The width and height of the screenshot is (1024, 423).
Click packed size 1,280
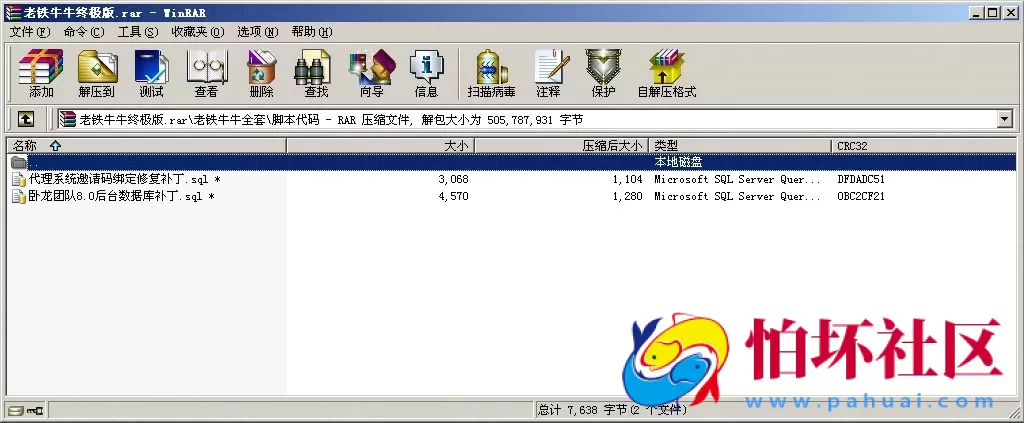(x=628, y=196)
